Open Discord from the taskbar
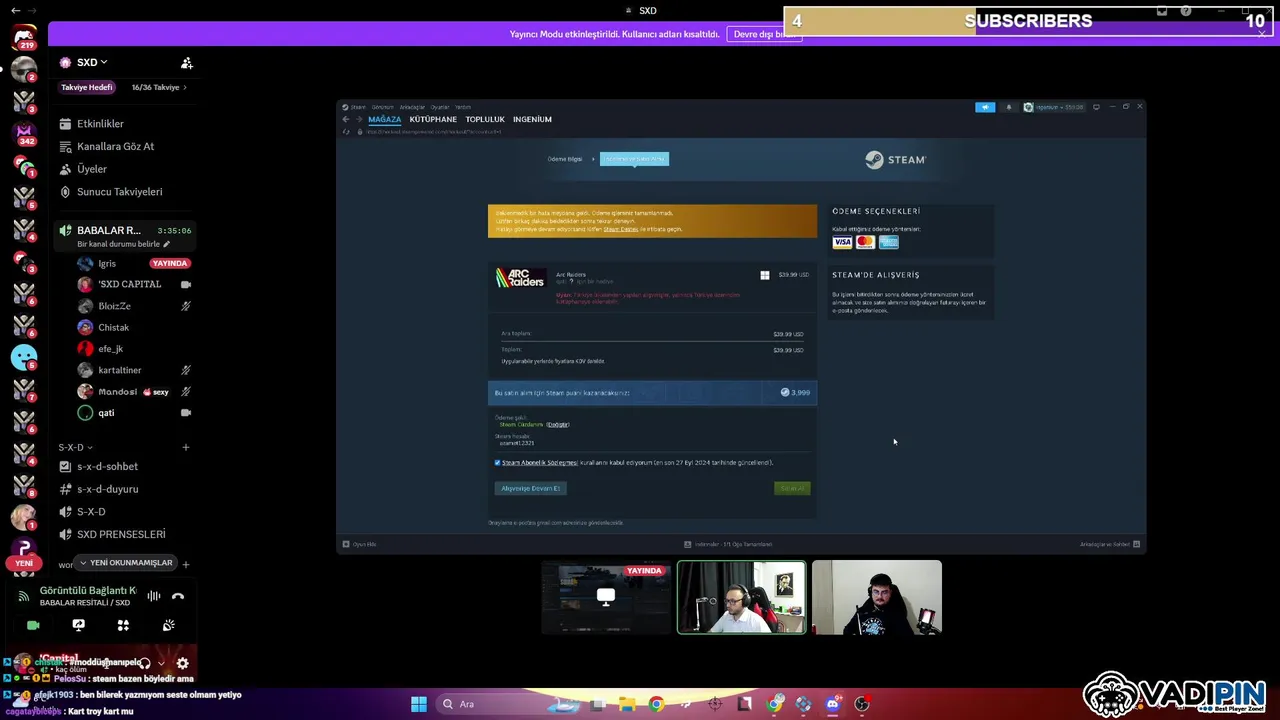1280x720 pixels. tap(832, 704)
